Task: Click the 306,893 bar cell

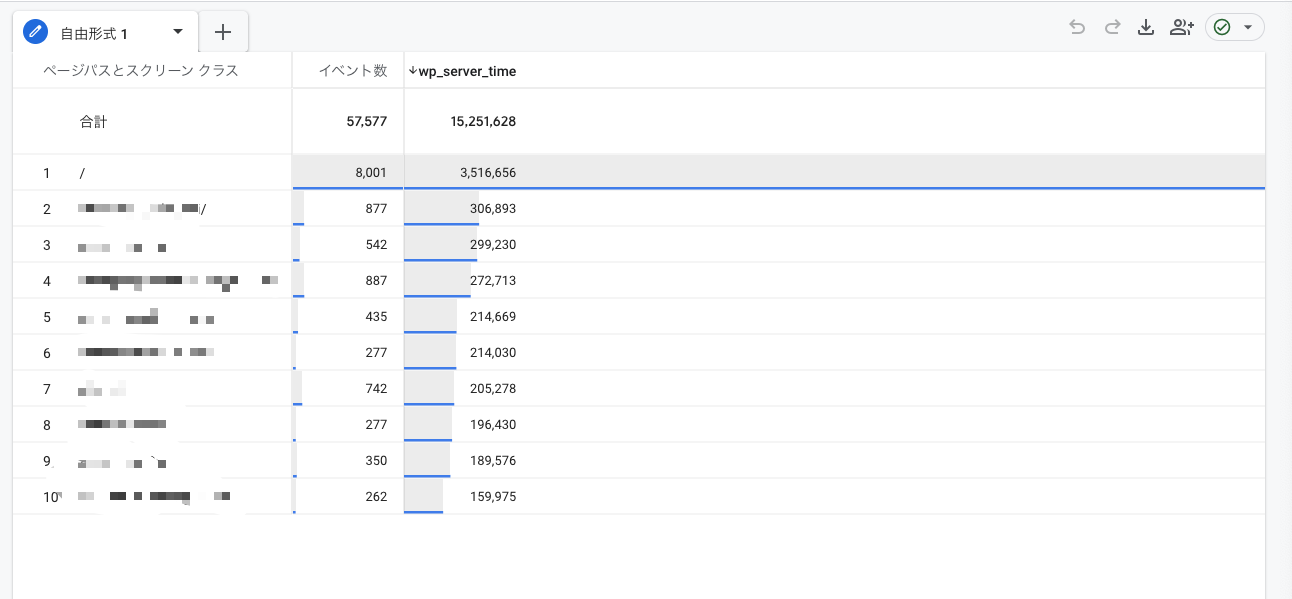Action: click(x=492, y=209)
